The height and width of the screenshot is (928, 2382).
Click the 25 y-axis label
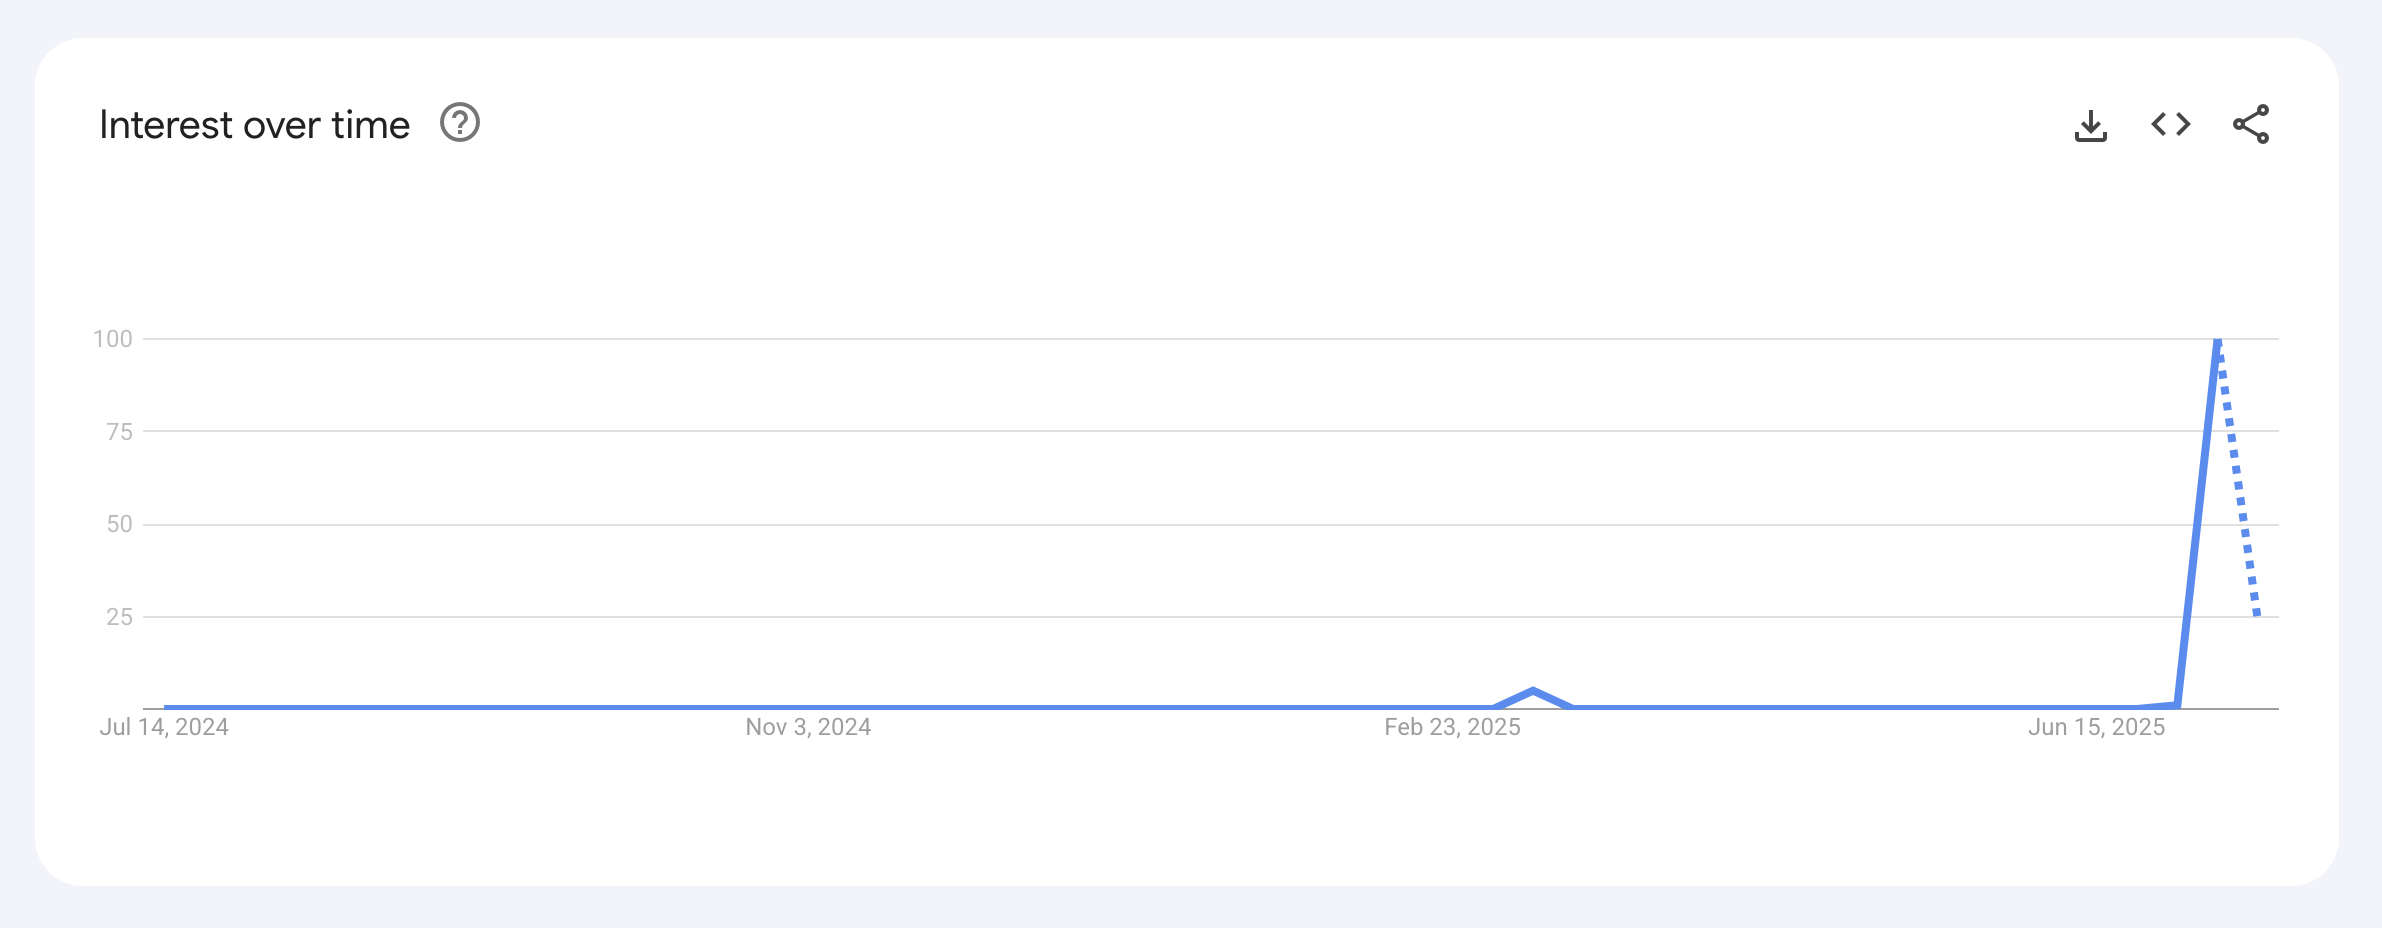(x=119, y=617)
